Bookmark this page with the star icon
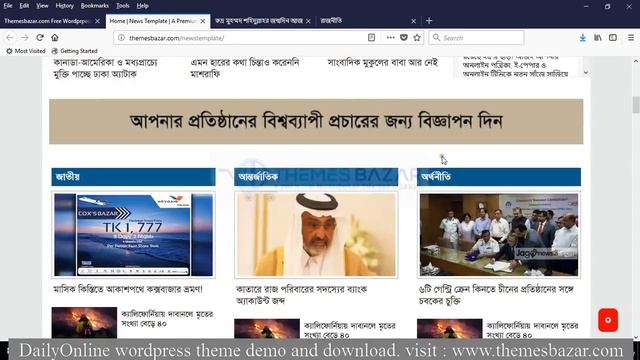The height and width of the screenshot is (360, 640). click(417, 38)
